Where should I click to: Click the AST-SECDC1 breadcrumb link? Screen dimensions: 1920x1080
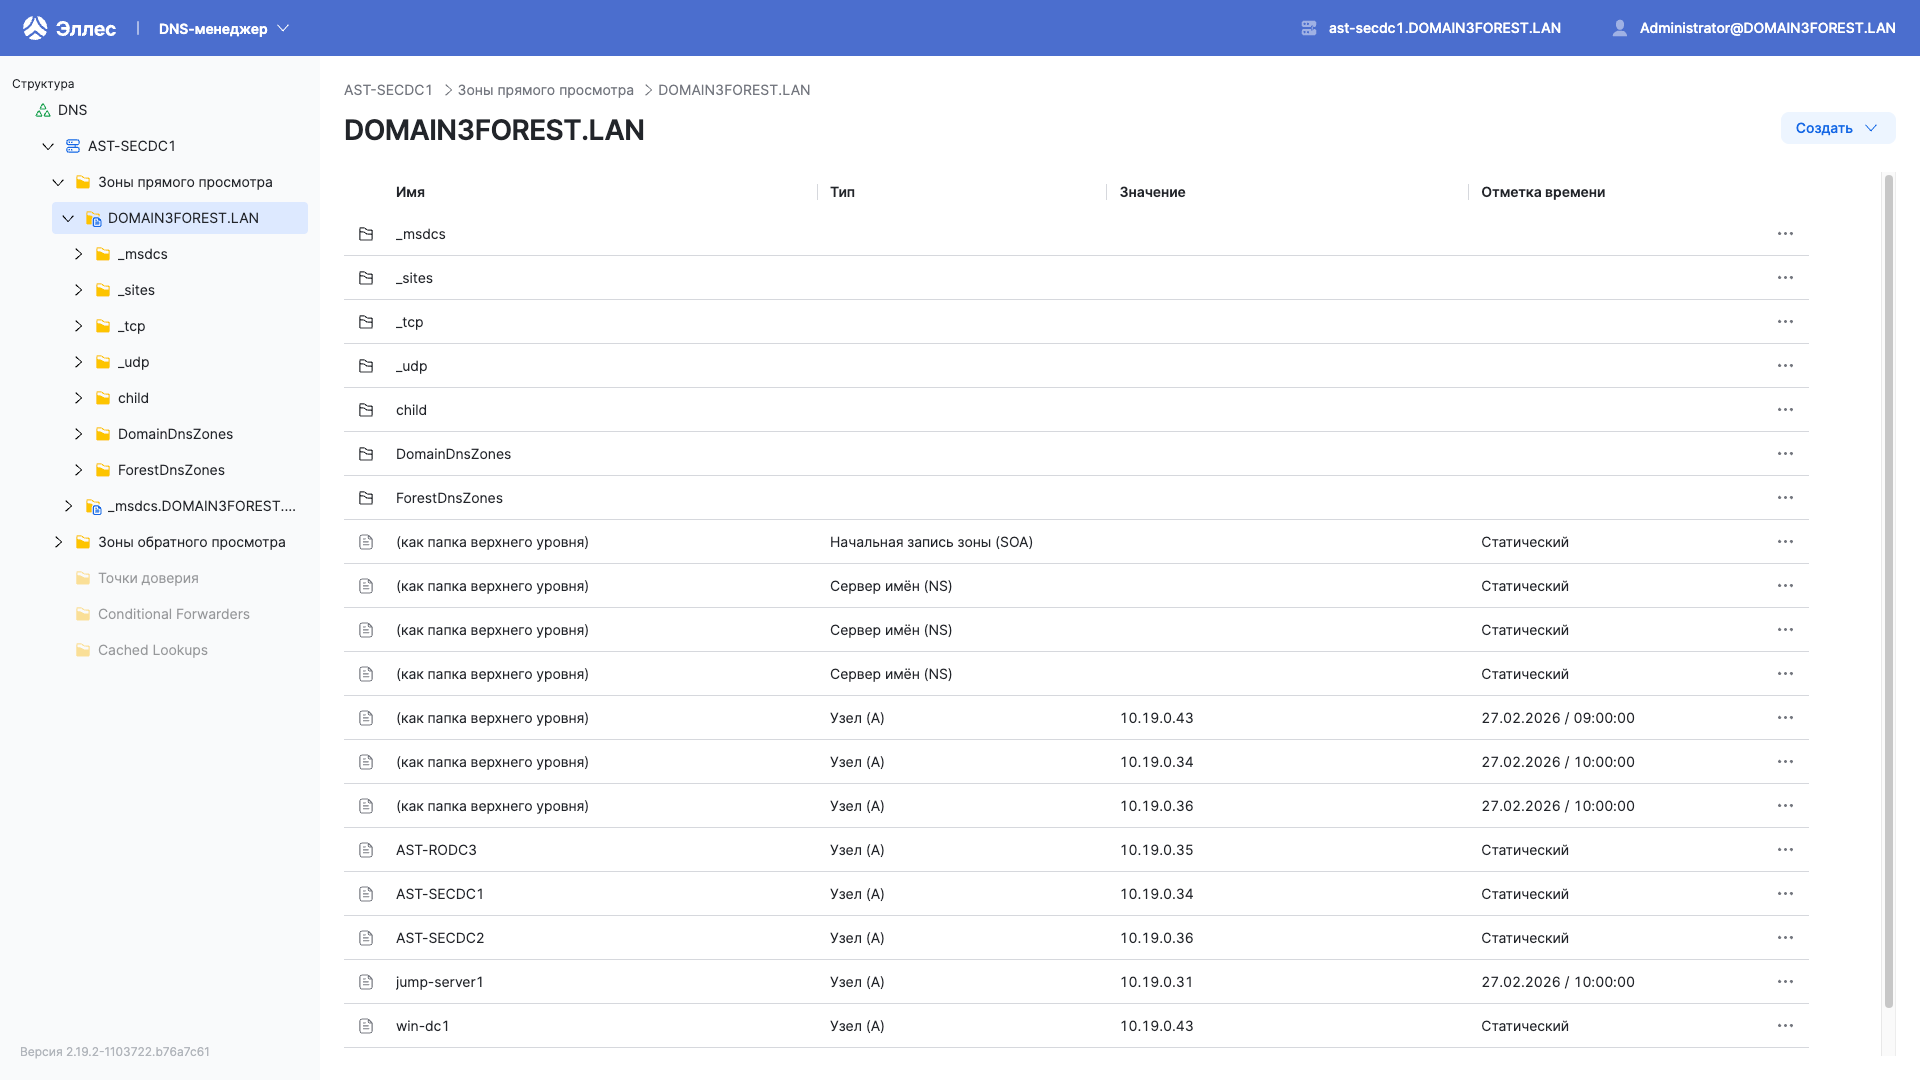tap(388, 90)
